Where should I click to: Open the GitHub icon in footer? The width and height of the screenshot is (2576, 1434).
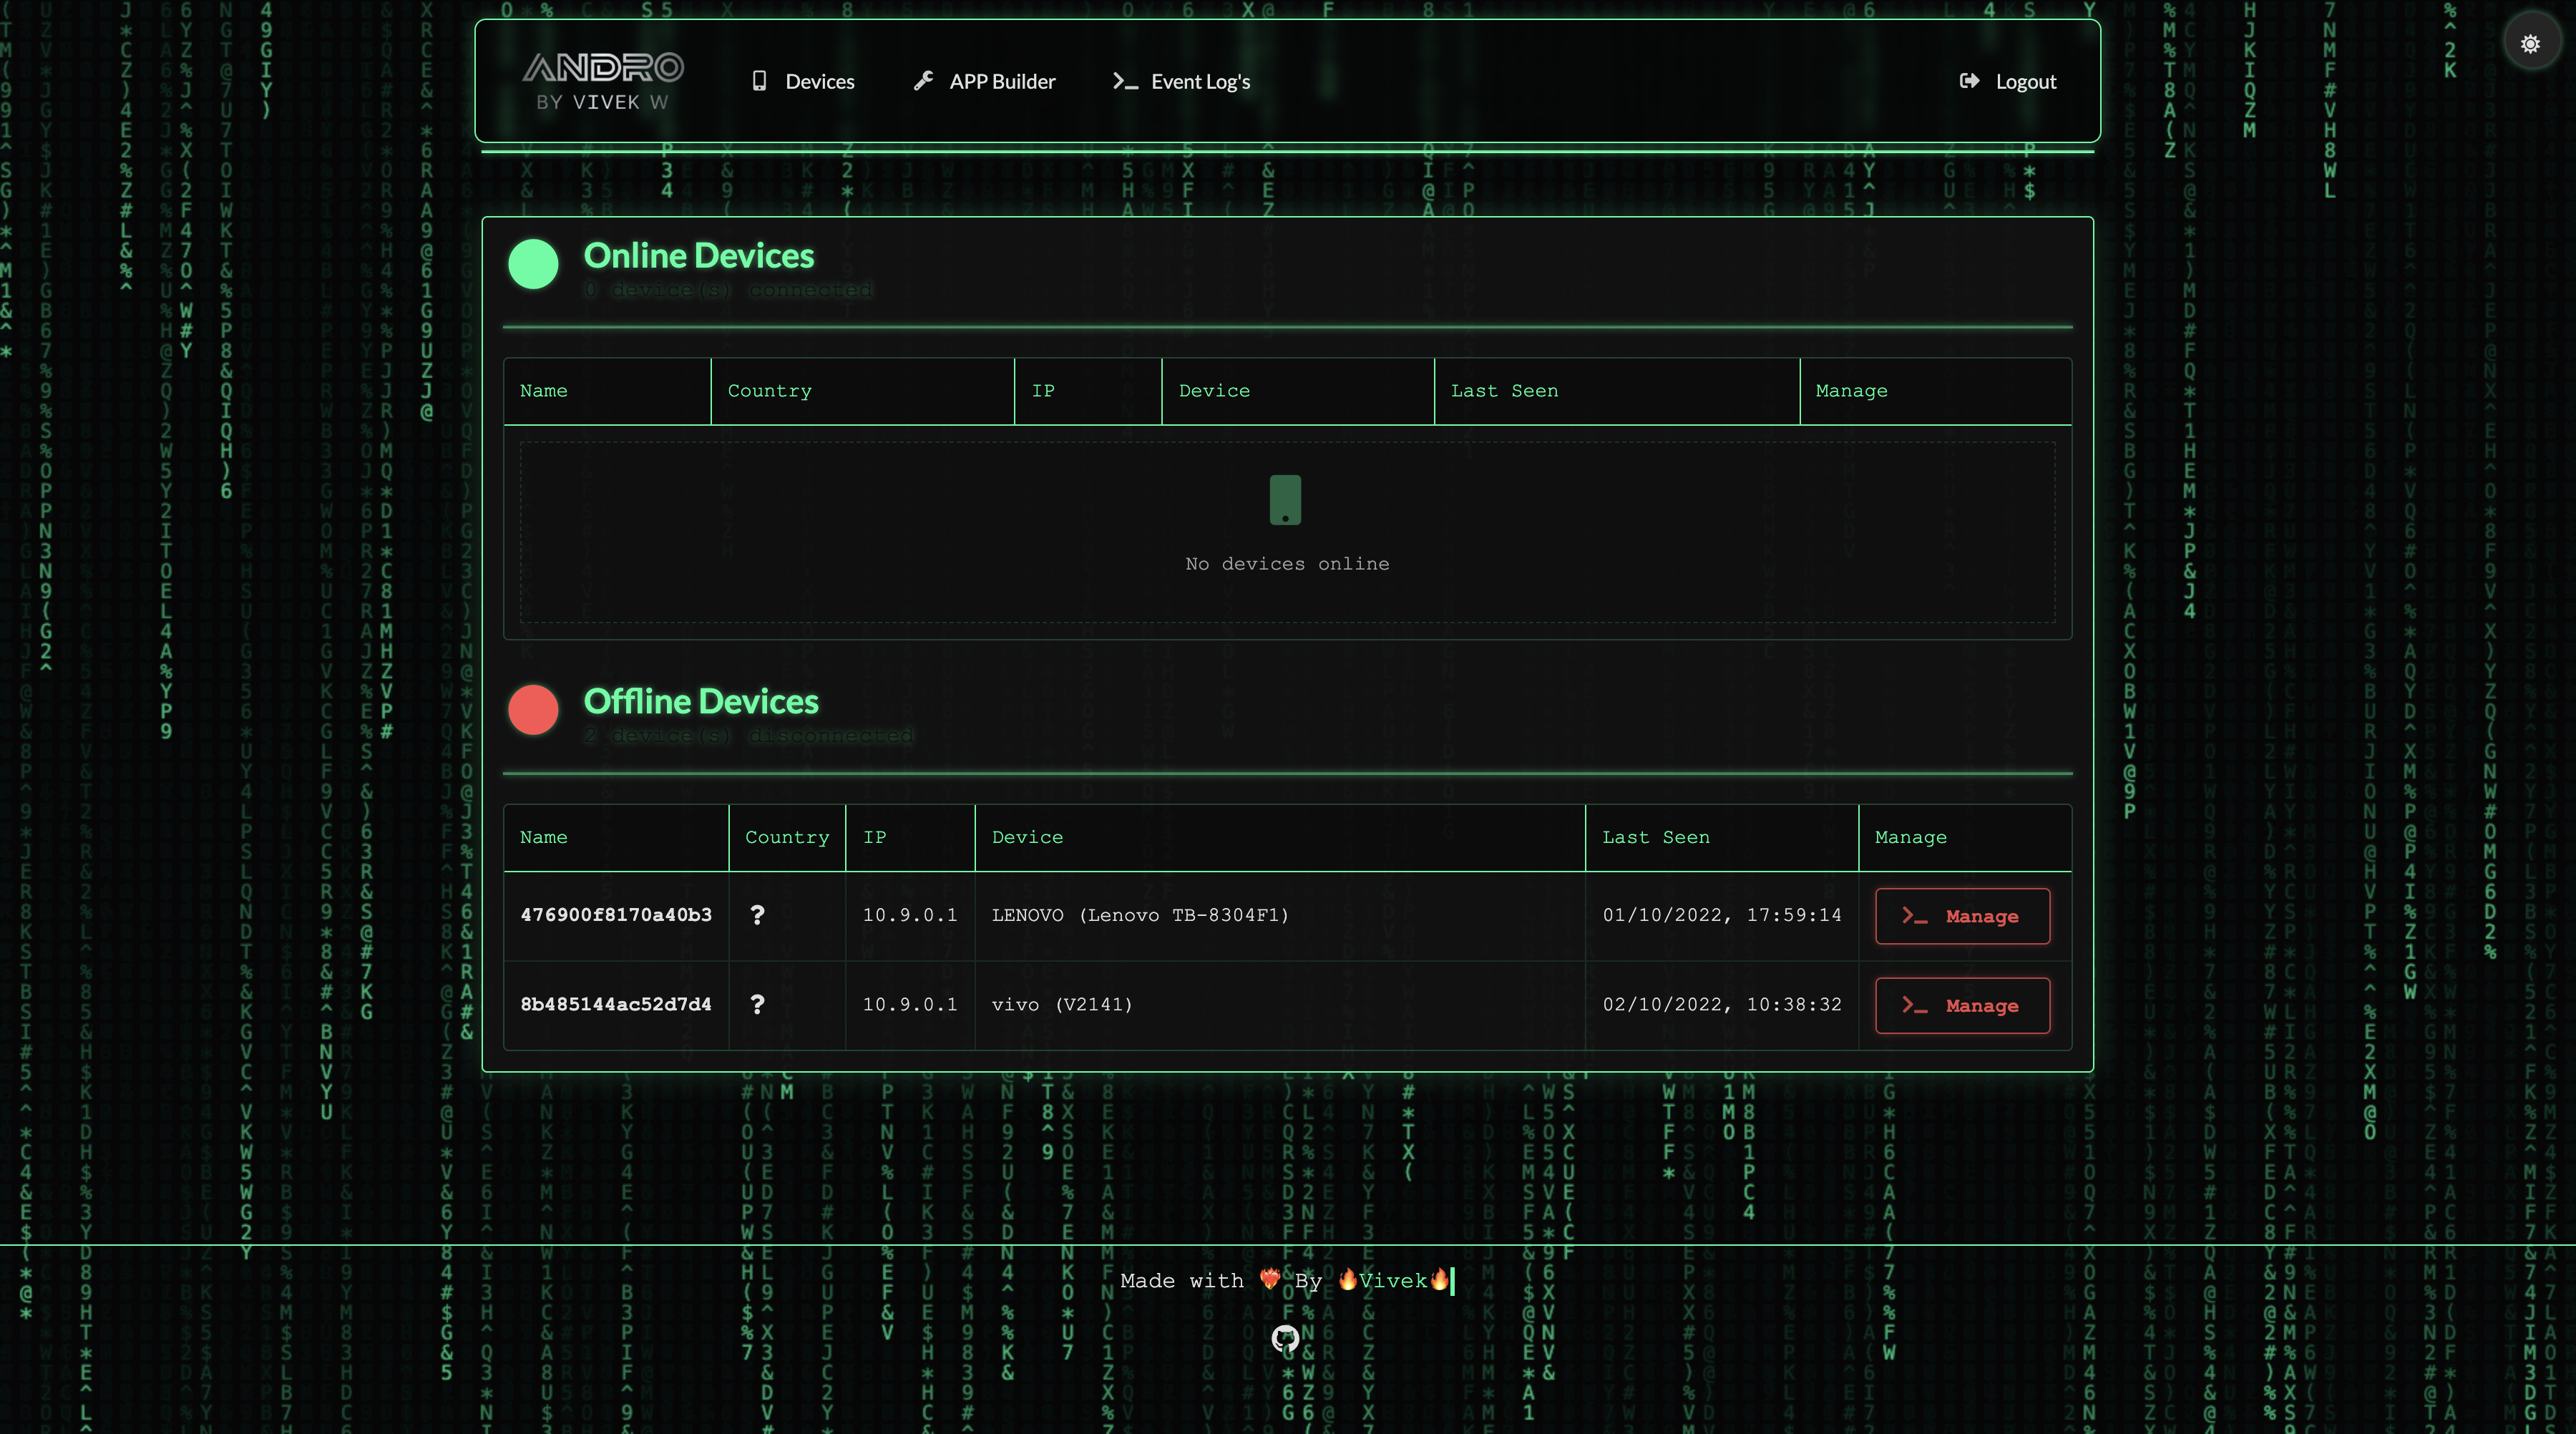(x=1286, y=1340)
